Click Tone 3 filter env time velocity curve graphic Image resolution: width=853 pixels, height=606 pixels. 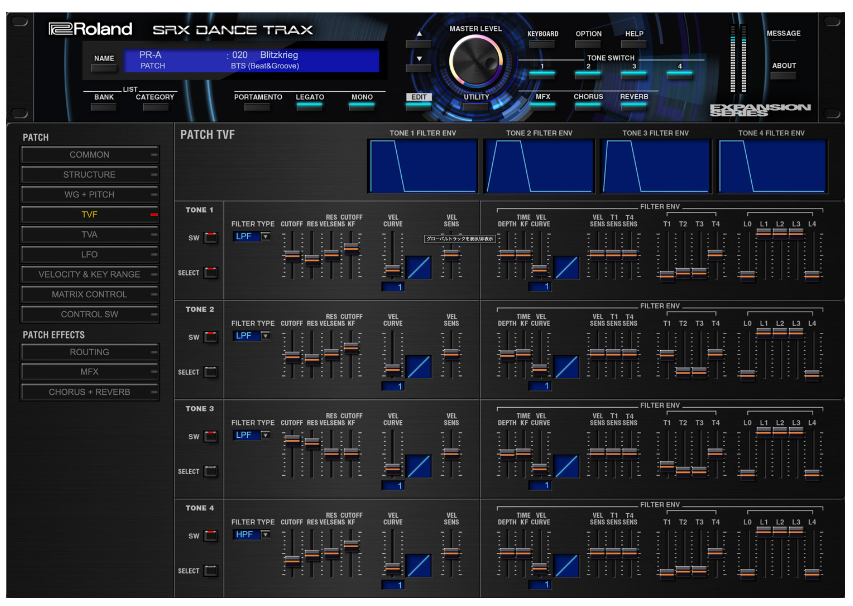(x=566, y=467)
